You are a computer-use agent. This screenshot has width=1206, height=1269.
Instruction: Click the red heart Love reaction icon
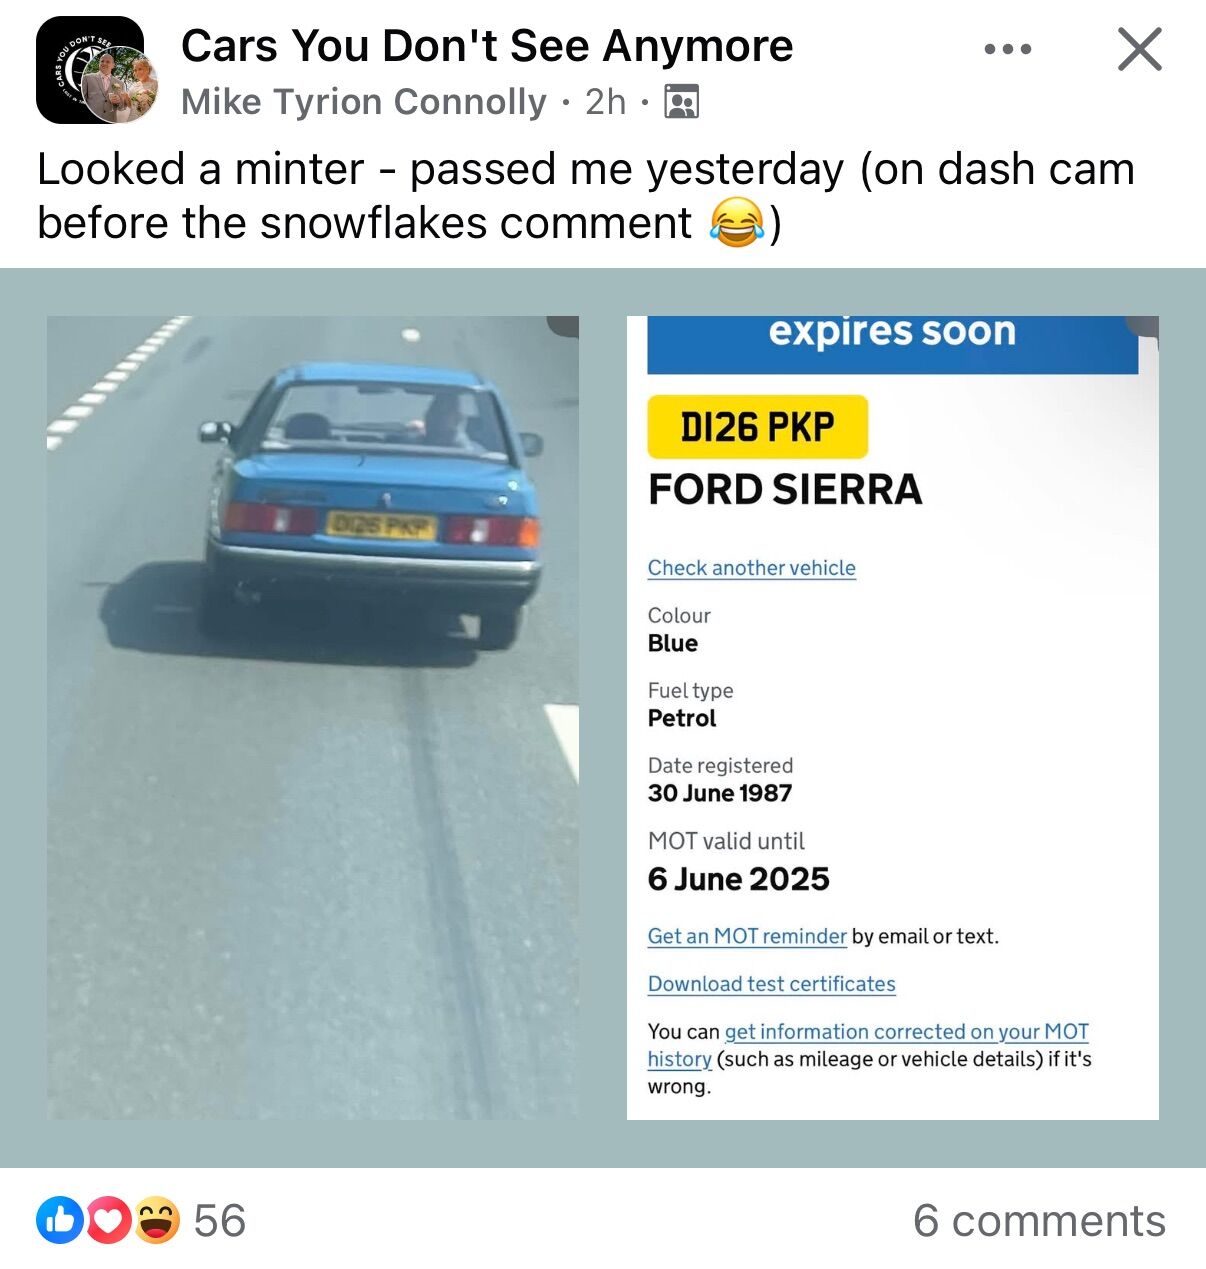pos(109,1220)
